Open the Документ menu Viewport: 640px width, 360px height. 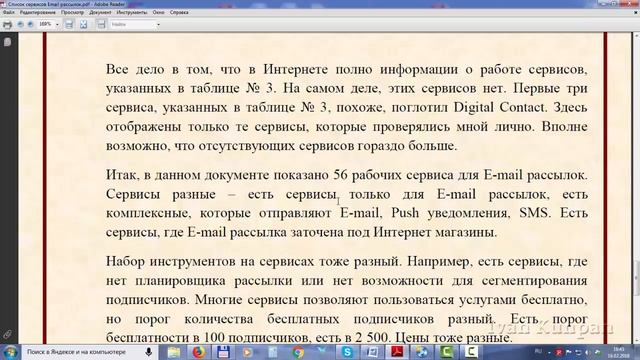pyautogui.click(x=100, y=12)
